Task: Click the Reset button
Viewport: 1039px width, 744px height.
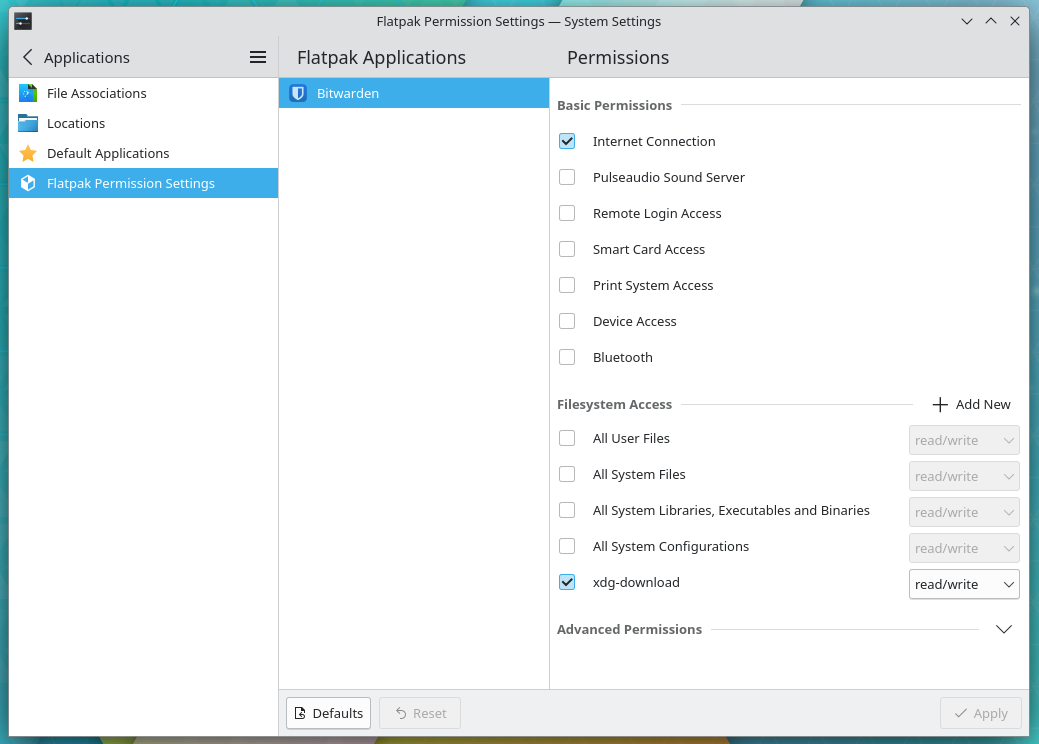Action: tap(419, 713)
